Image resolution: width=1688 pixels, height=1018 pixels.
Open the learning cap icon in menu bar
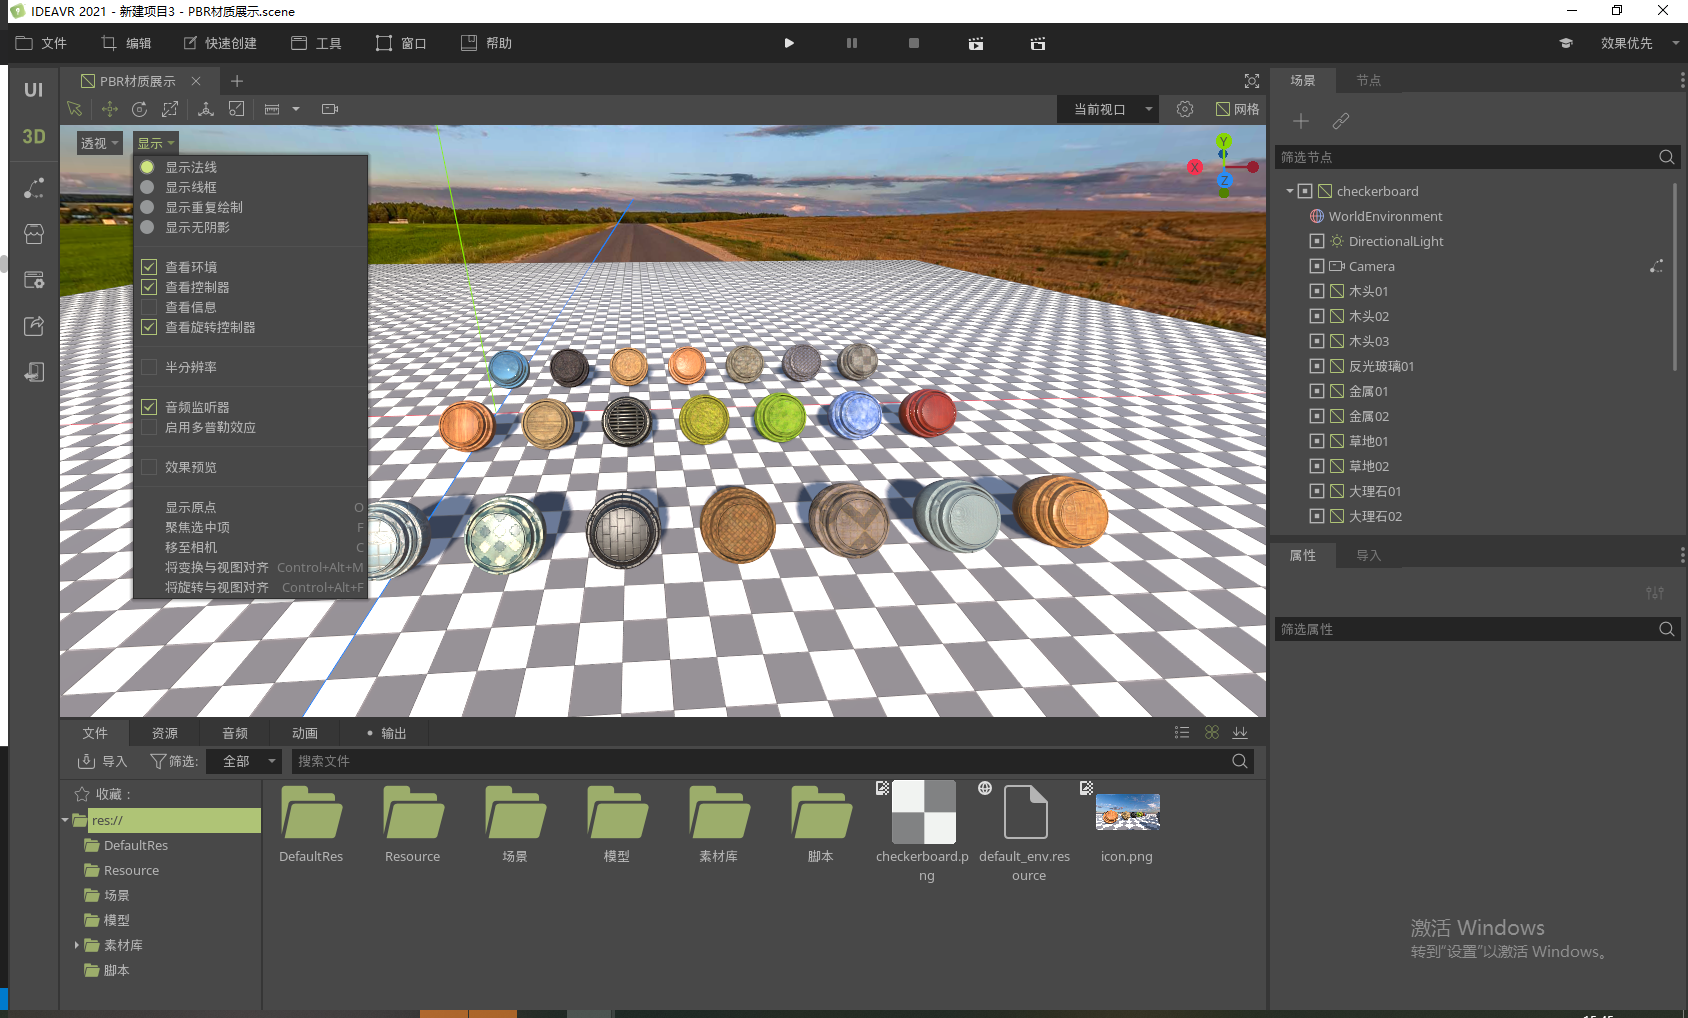coord(1566,43)
